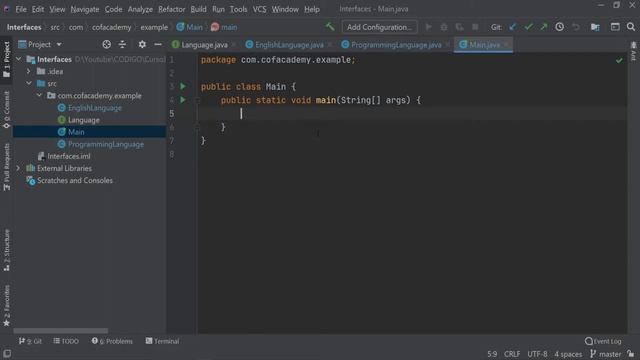Click the Project panel horizontal scrollbar
This screenshot has height=360, width=640.
(60, 331)
